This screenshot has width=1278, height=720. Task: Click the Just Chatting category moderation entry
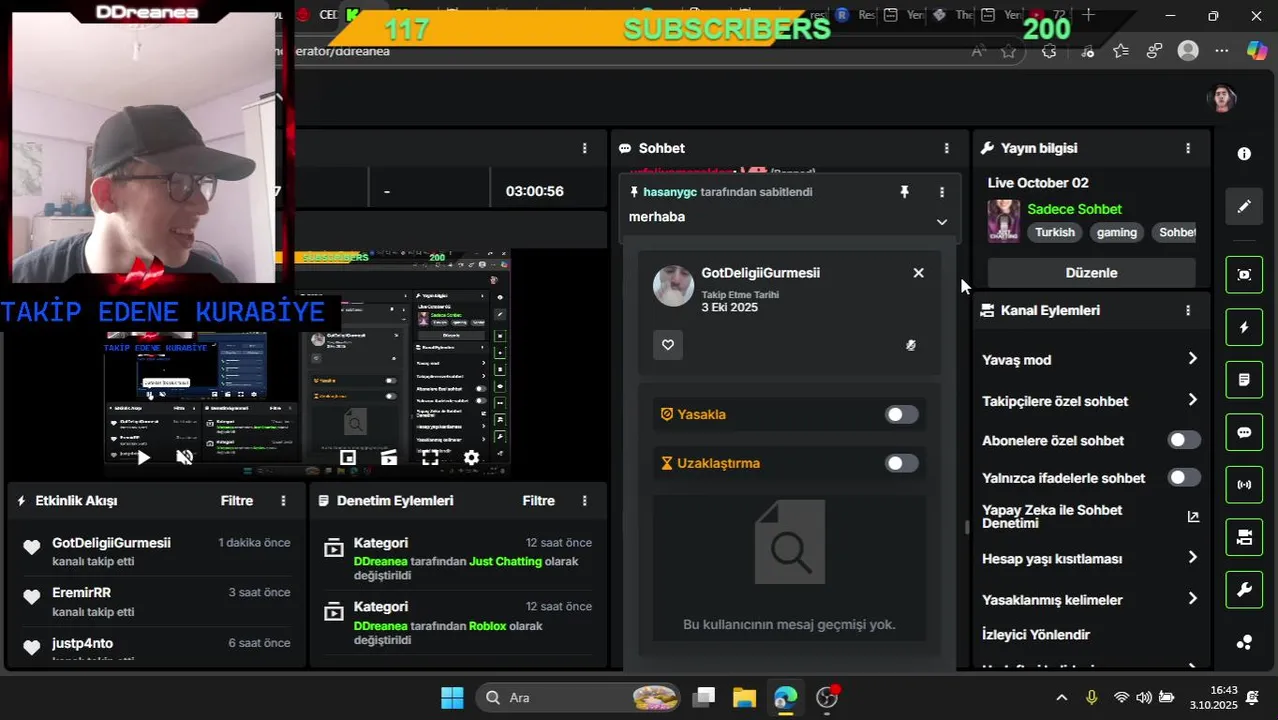(x=505, y=561)
